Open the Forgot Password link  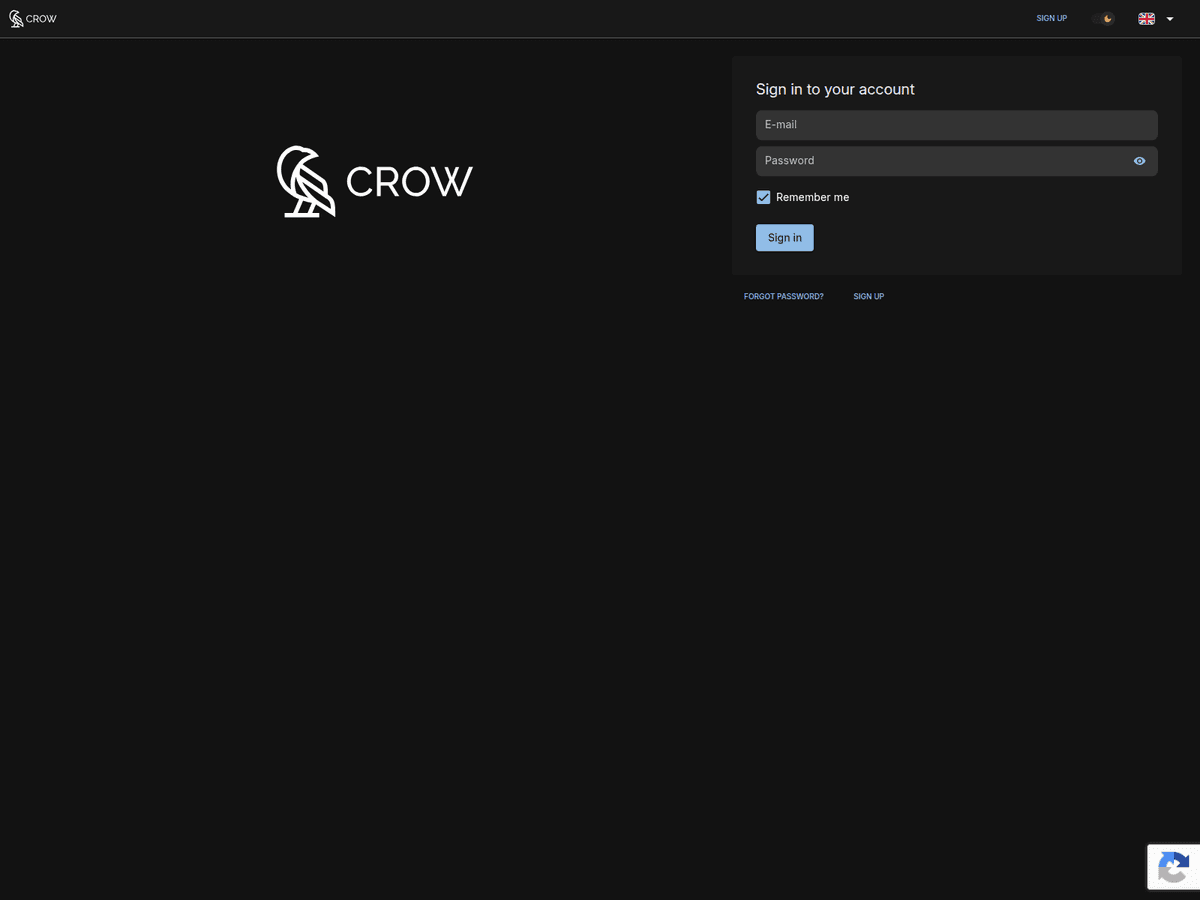click(784, 297)
